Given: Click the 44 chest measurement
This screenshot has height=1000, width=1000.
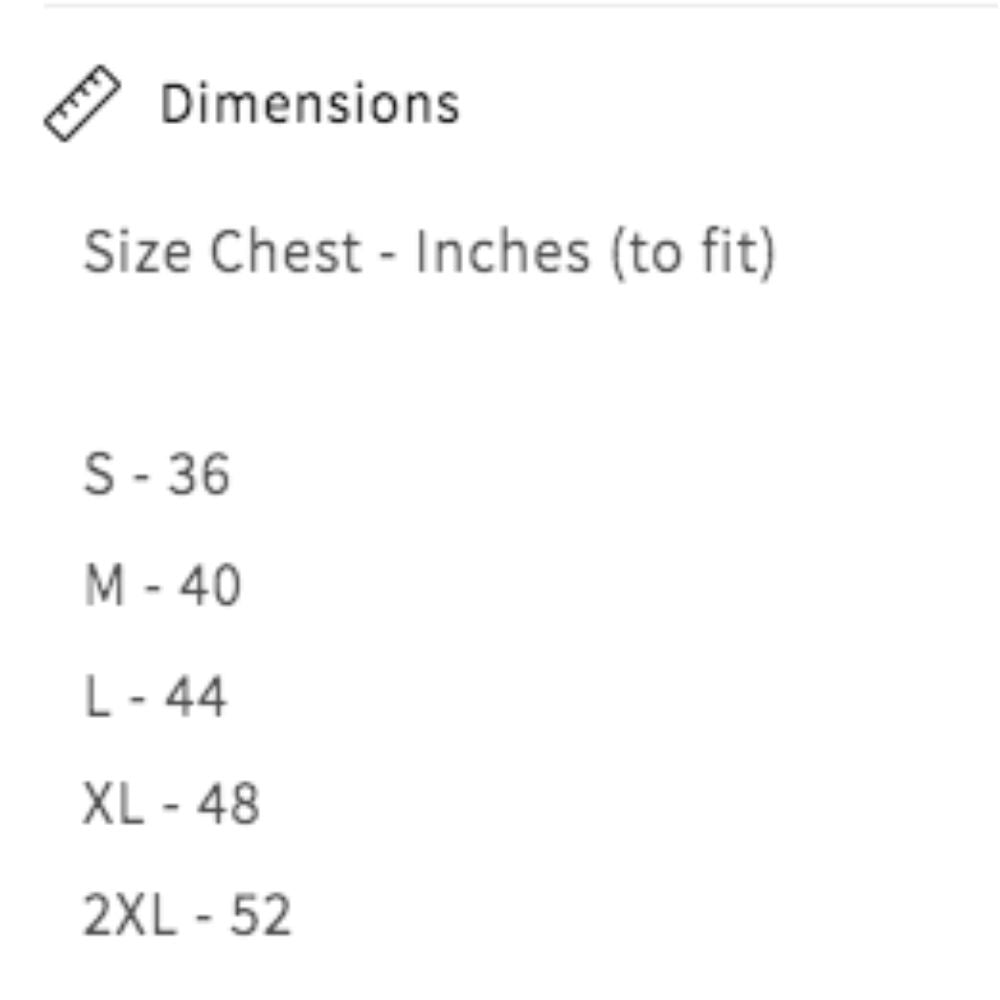Looking at the screenshot, I should coord(195,696).
